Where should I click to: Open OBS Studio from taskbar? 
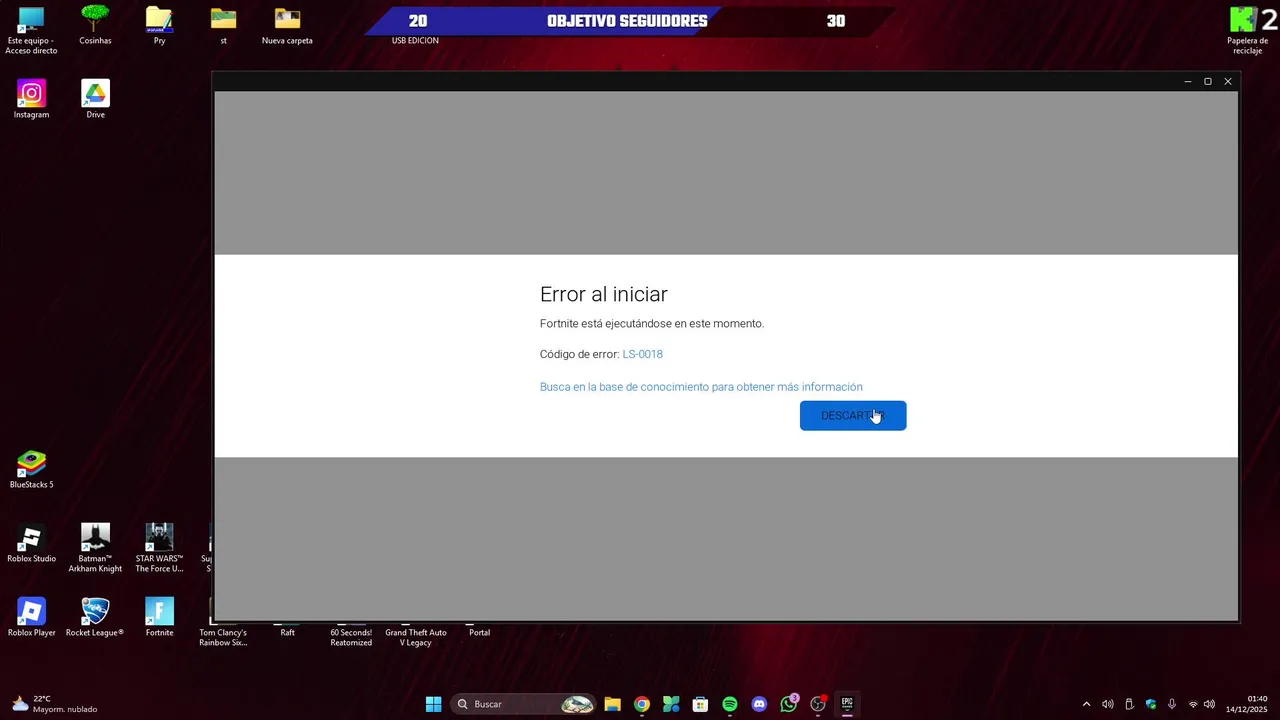coord(818,704)
